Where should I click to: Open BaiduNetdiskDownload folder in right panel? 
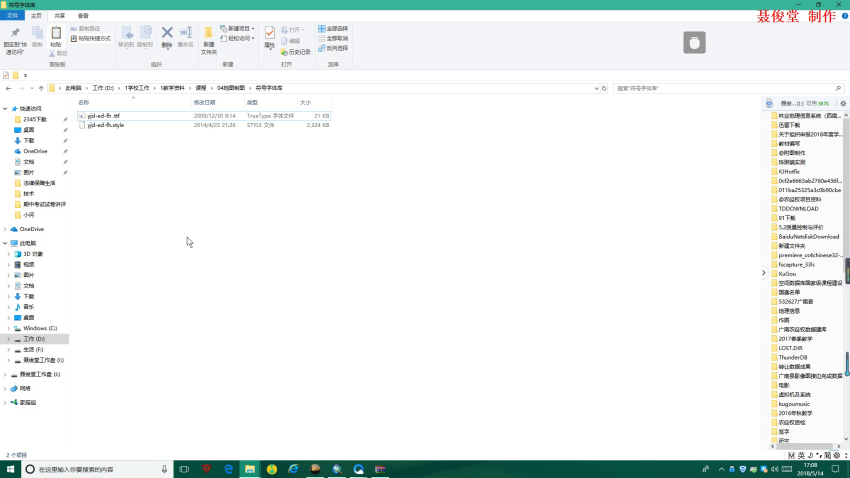808,237
